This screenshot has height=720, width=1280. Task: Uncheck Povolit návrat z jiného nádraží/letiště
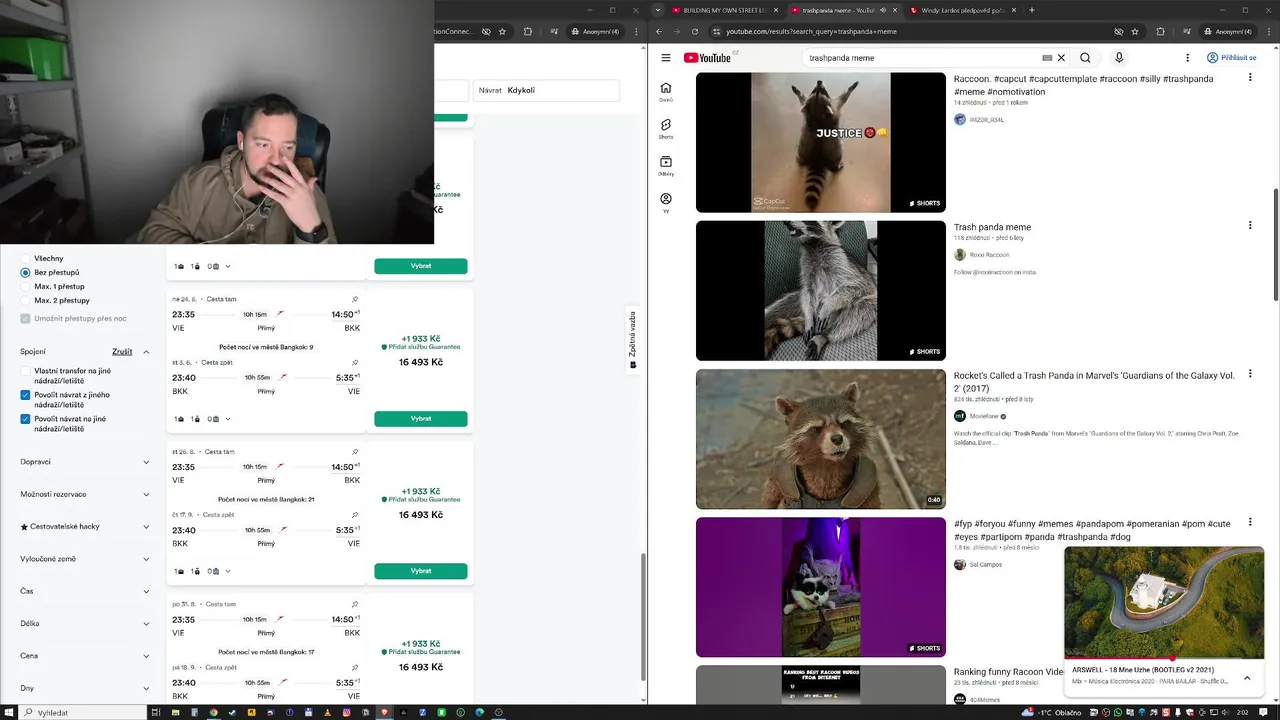(x=25, y=395)
